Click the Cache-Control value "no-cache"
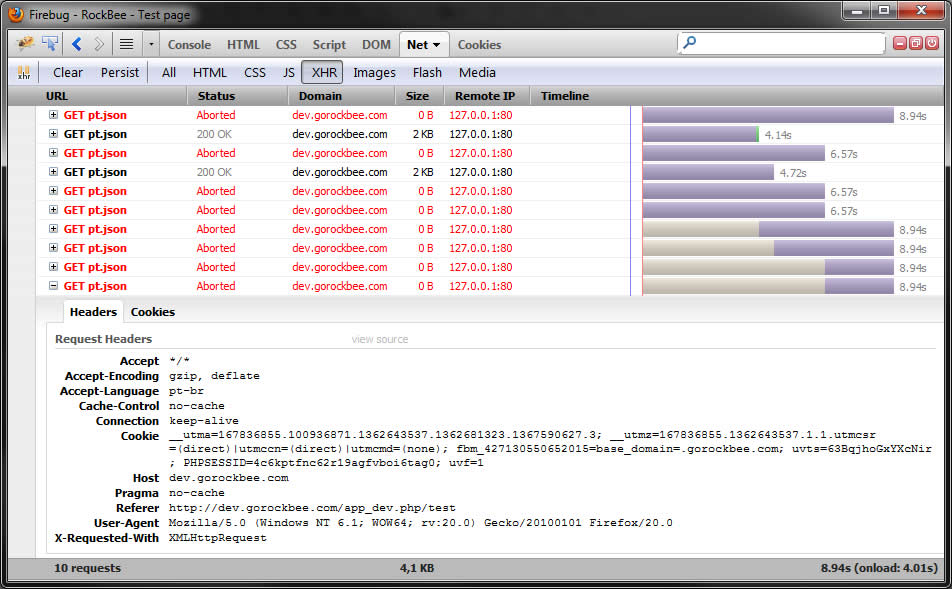 point(197,406)
